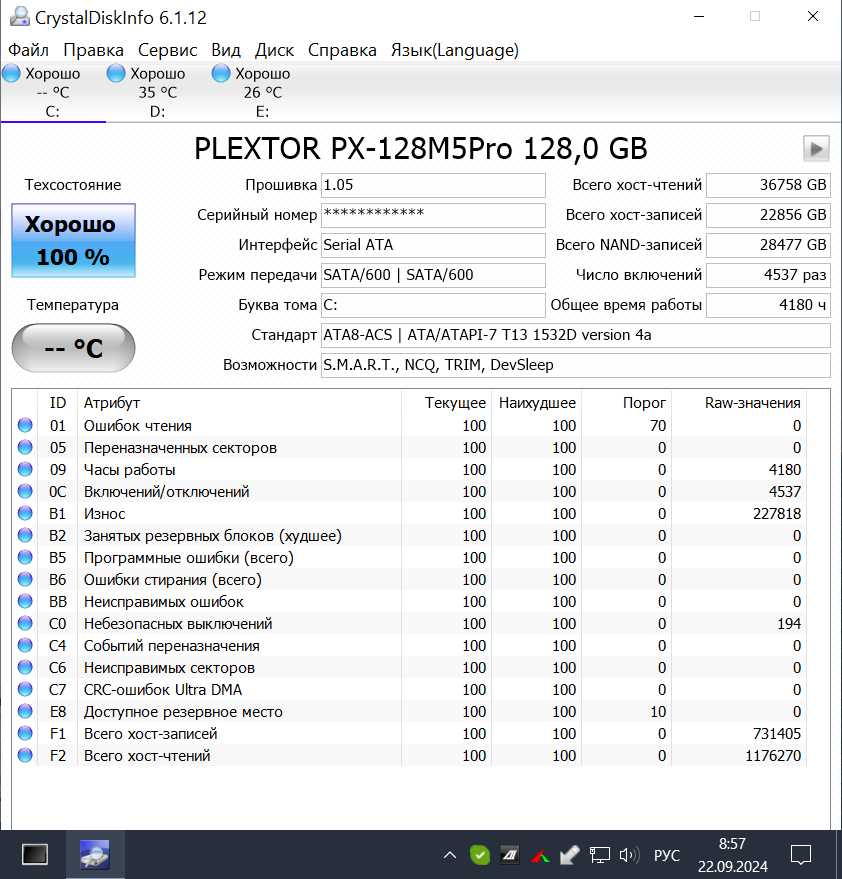Click the 36758 GB host reads value
The height and width of the screenshot is (879, 842).
(x=768, y=185)
